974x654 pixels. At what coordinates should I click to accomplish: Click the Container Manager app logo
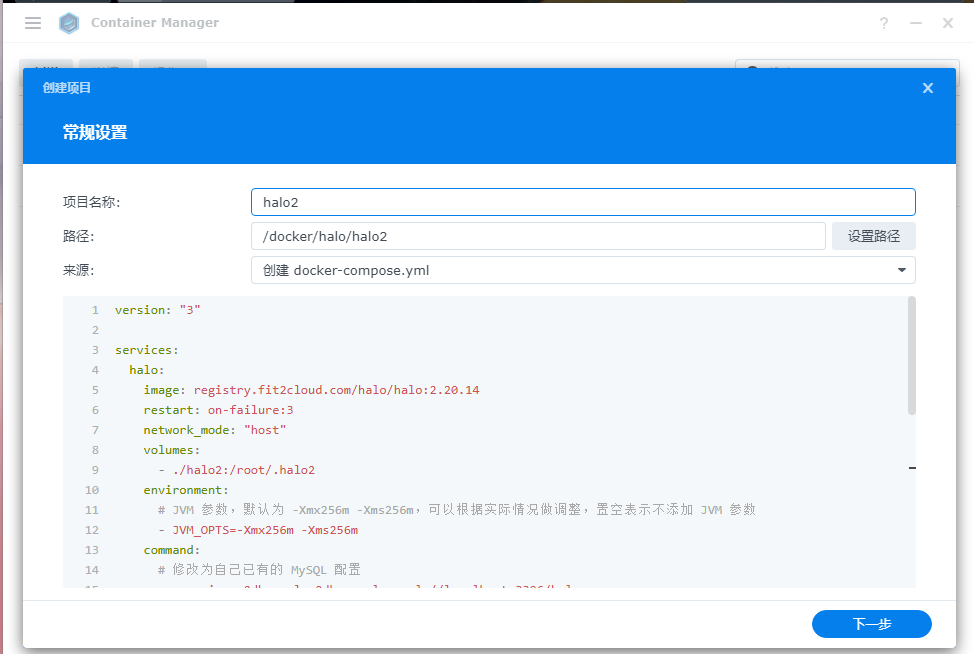(x=69, y=23)
